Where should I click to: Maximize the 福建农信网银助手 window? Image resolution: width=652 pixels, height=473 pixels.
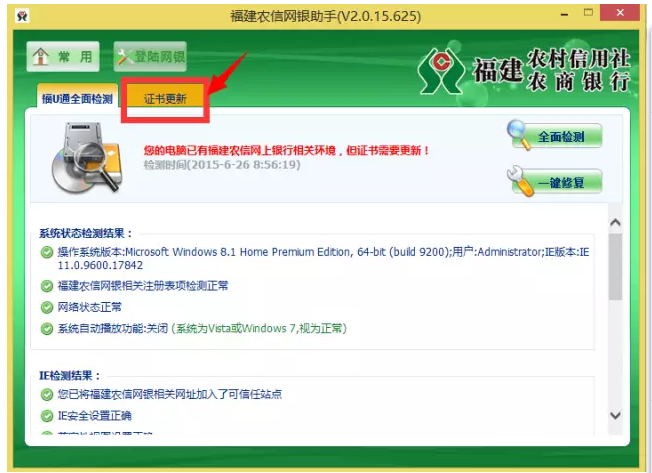click(588, 12)
